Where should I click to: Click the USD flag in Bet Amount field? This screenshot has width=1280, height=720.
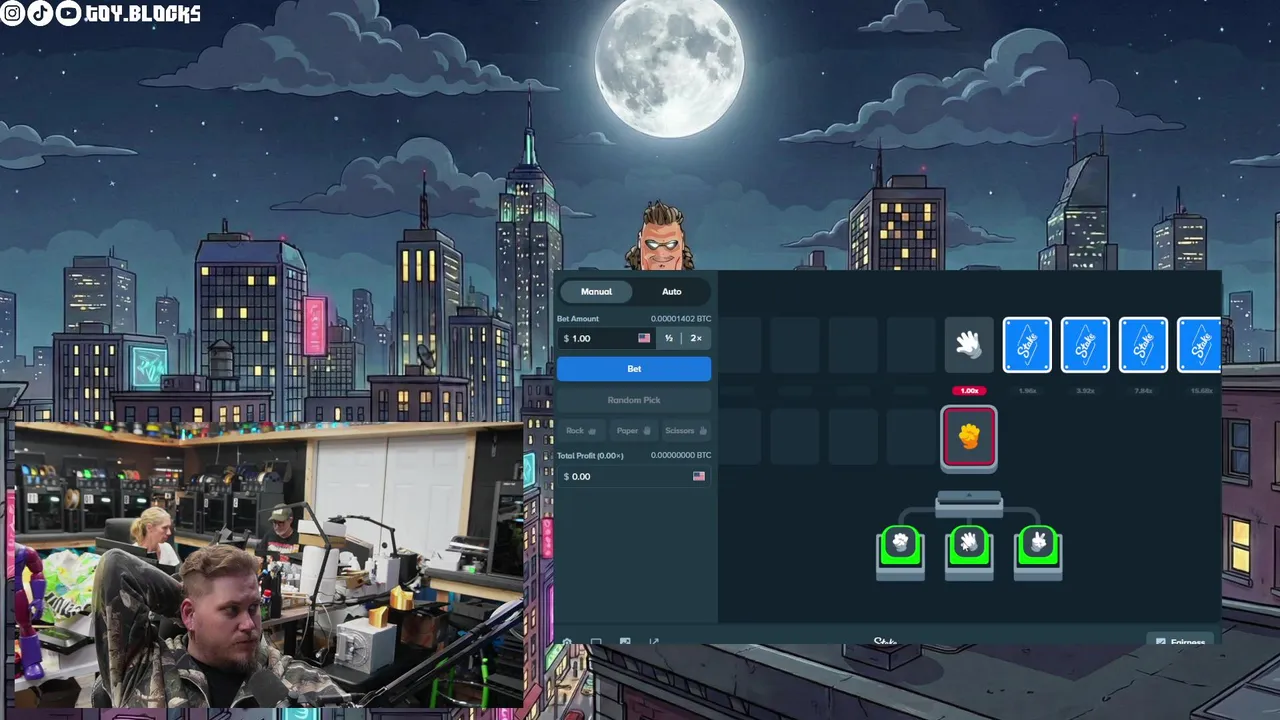644,338
